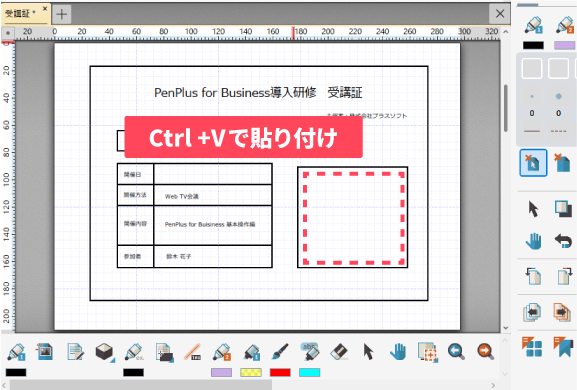Screen dimensions: 577x390
Task: Click the orange magnifier with right arrow
Action: tap(485, 352)
